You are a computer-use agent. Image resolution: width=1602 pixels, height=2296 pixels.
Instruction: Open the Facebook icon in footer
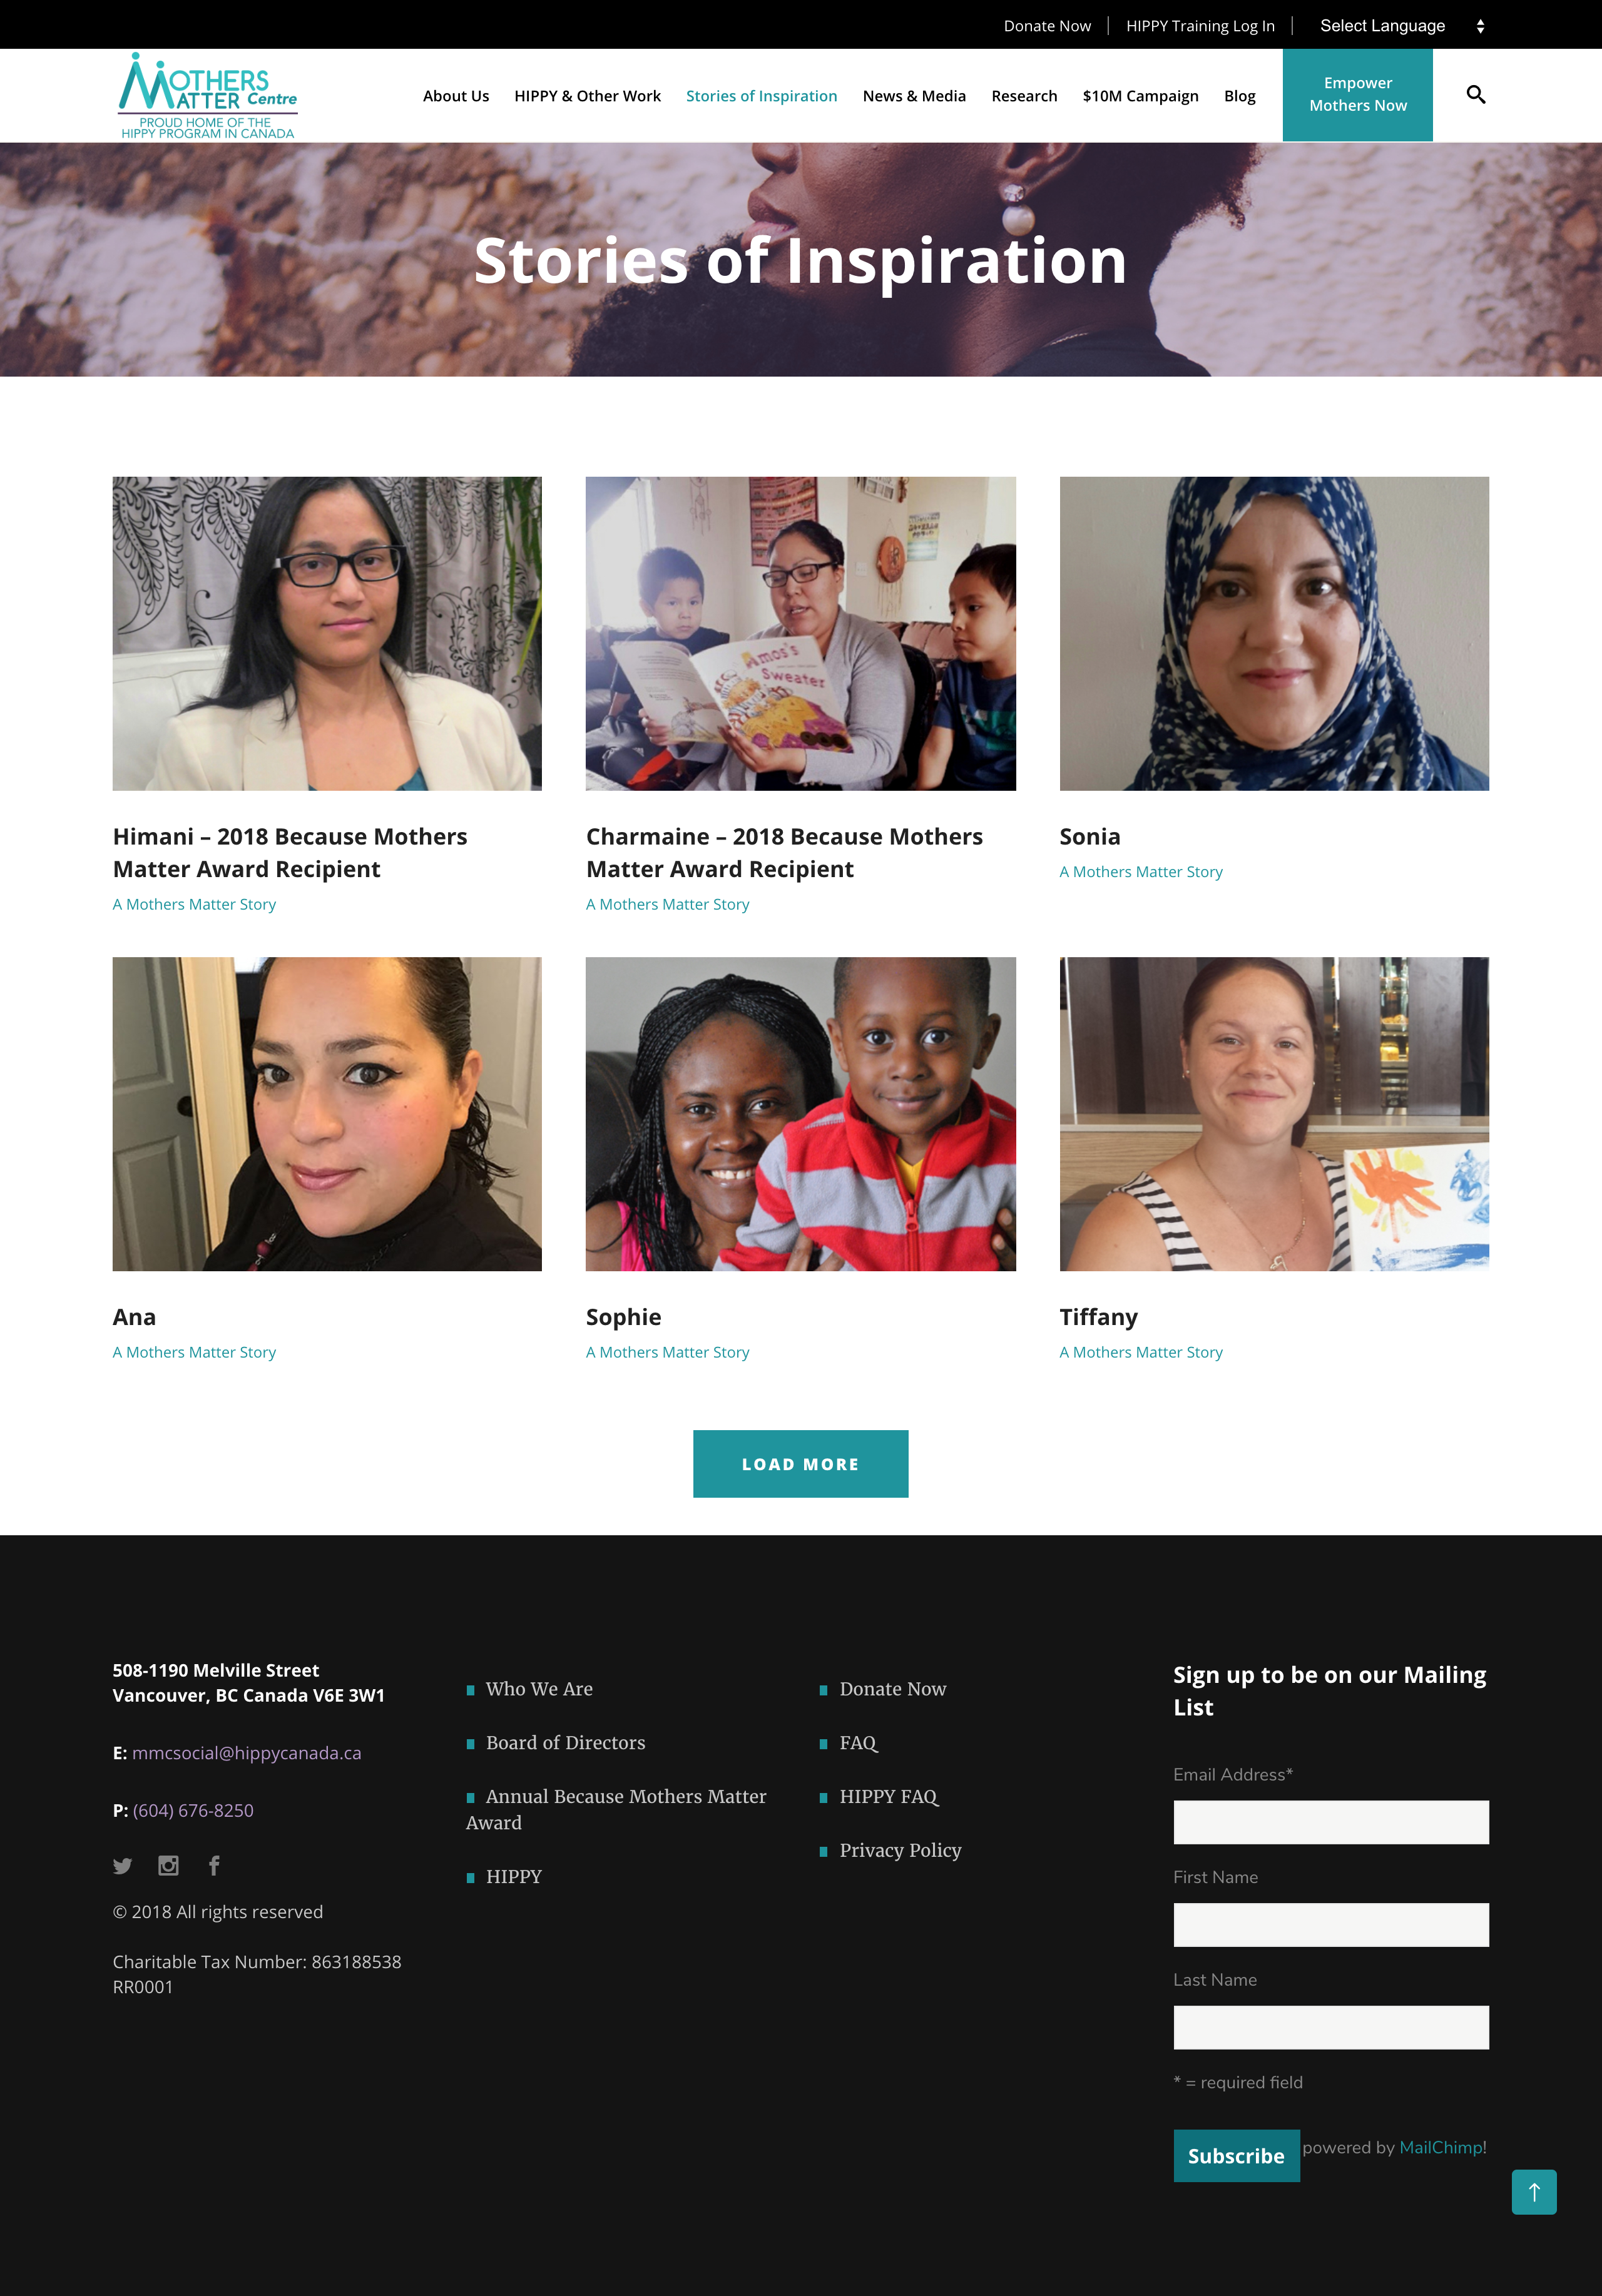(214, 1865)
